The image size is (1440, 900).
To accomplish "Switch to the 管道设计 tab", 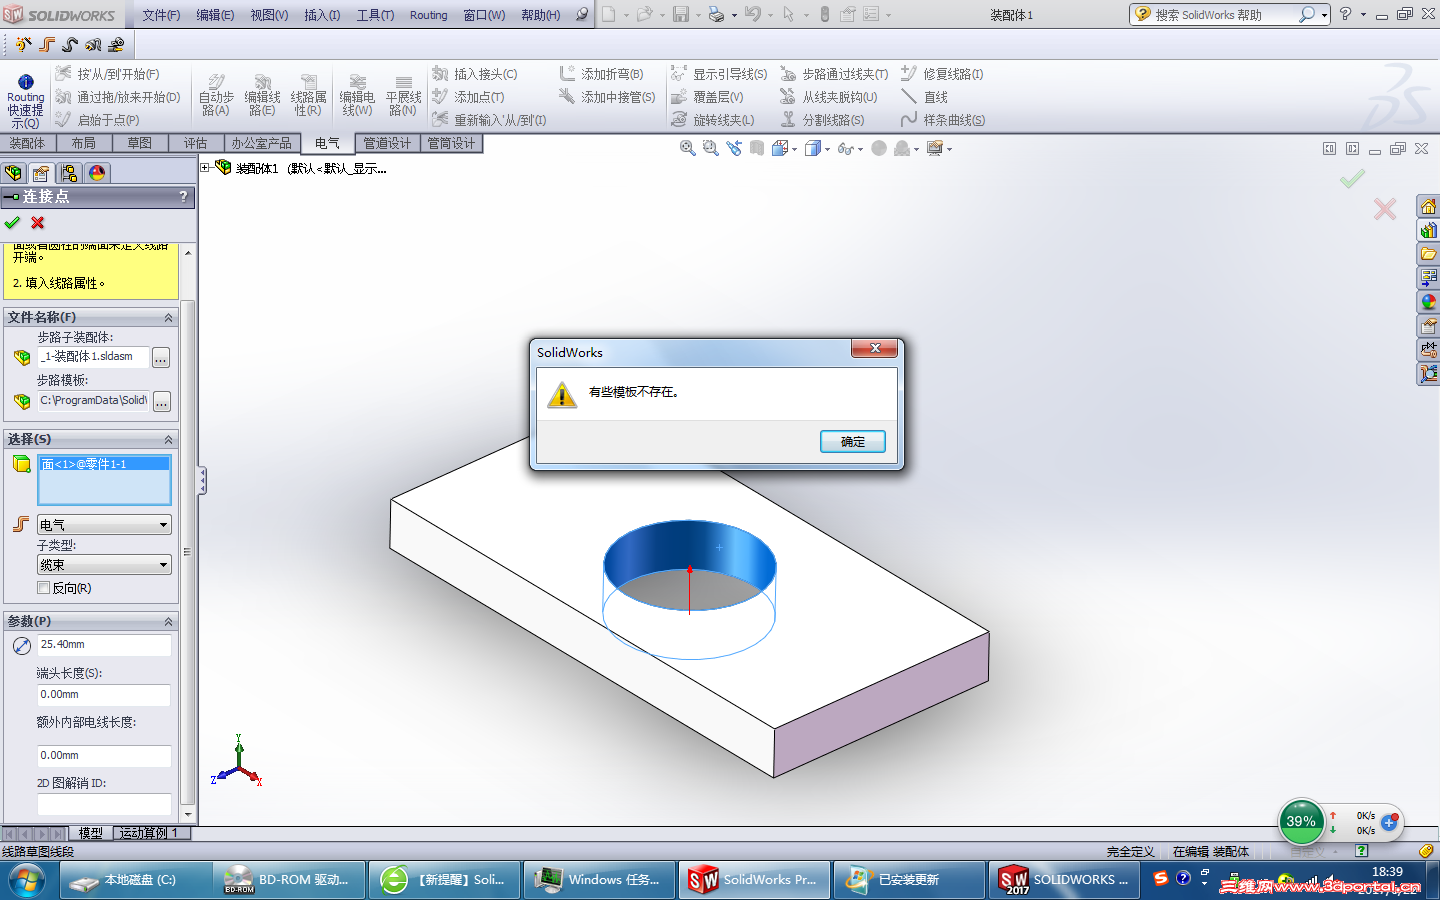I will click(387, 143).
